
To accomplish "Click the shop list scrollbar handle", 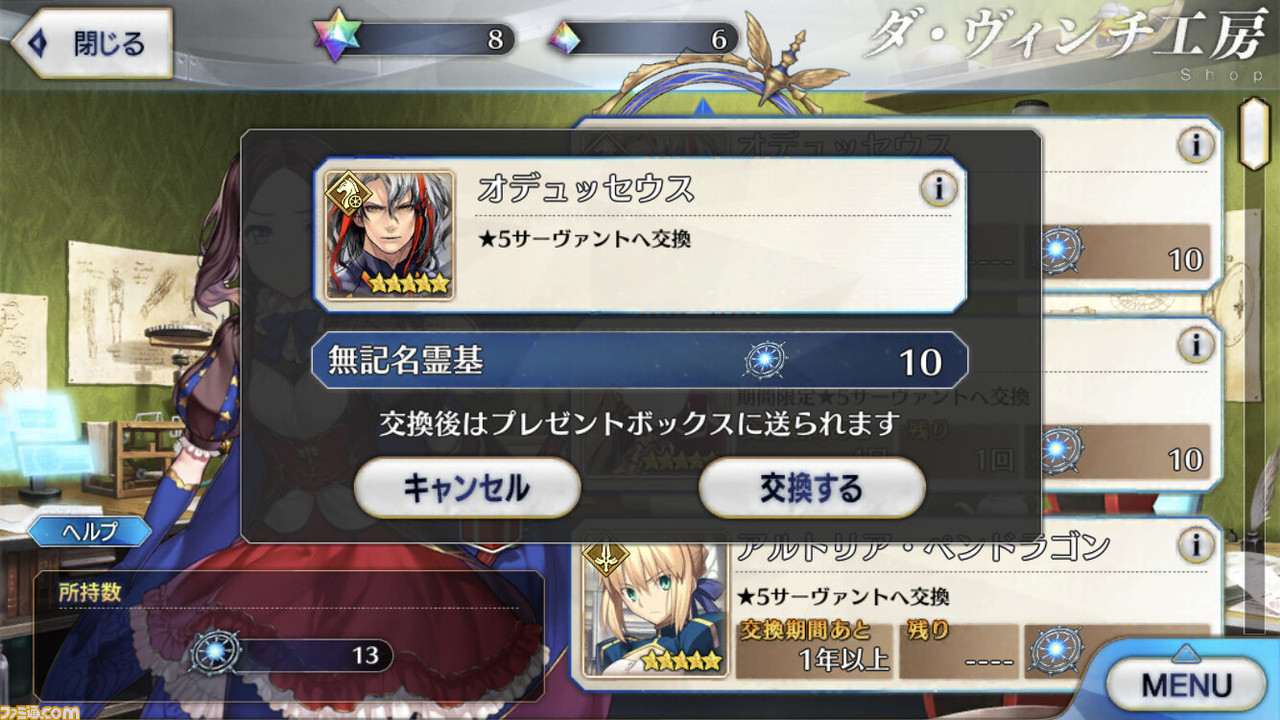I will tap(1255, 132).
